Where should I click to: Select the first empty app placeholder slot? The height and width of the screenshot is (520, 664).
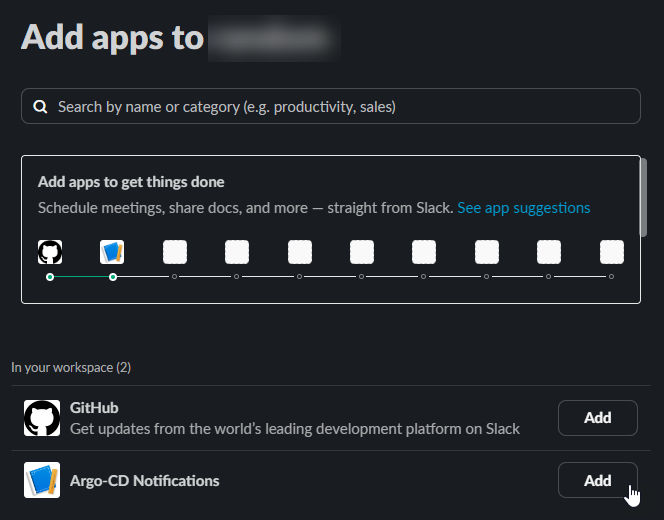click(x=175, y=252)
